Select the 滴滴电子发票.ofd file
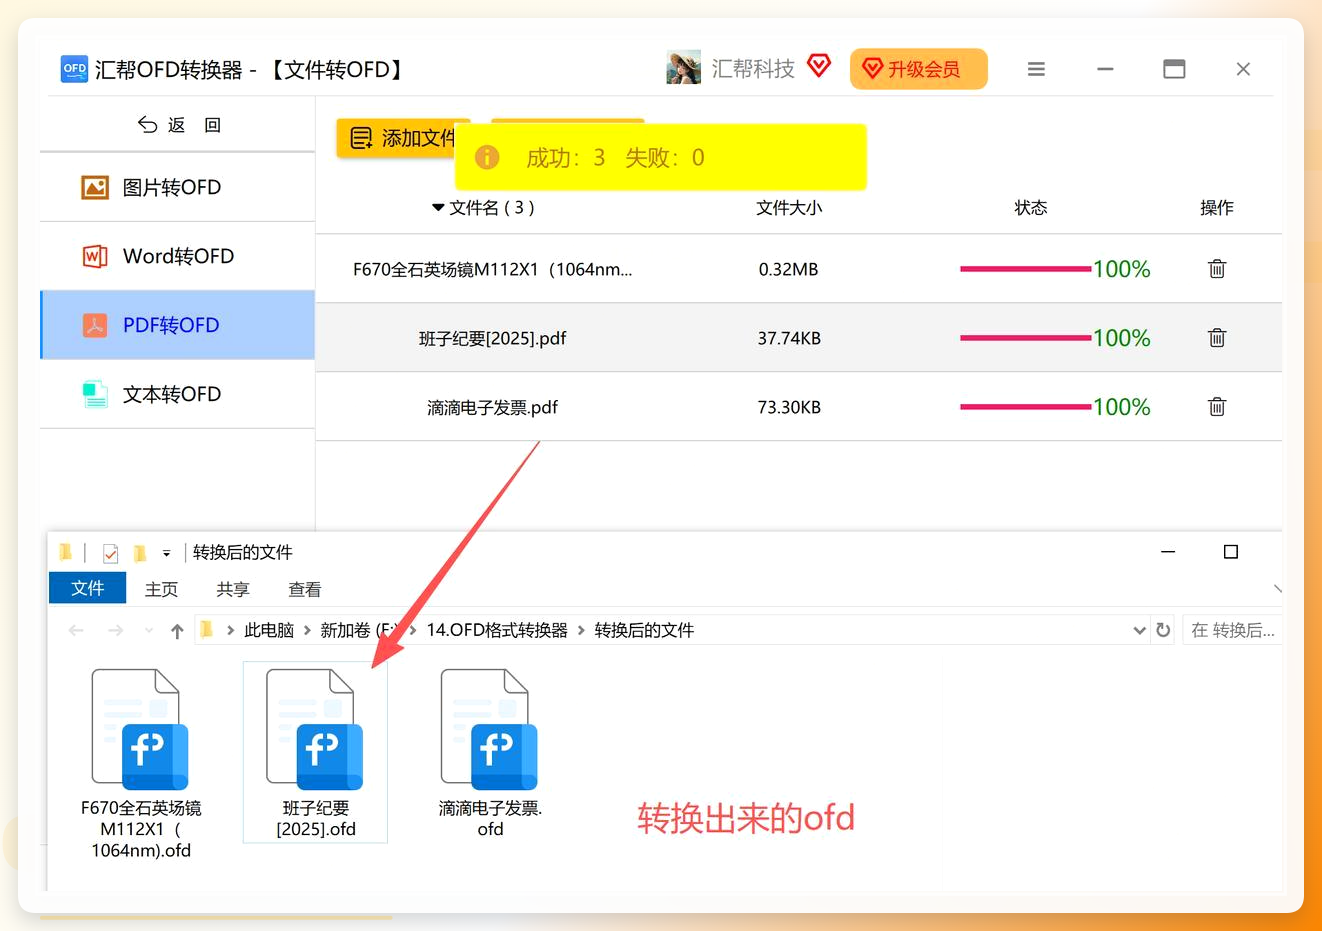Image resolution: width=1322 pixels, height=931 pixels. tap(490, 752)
